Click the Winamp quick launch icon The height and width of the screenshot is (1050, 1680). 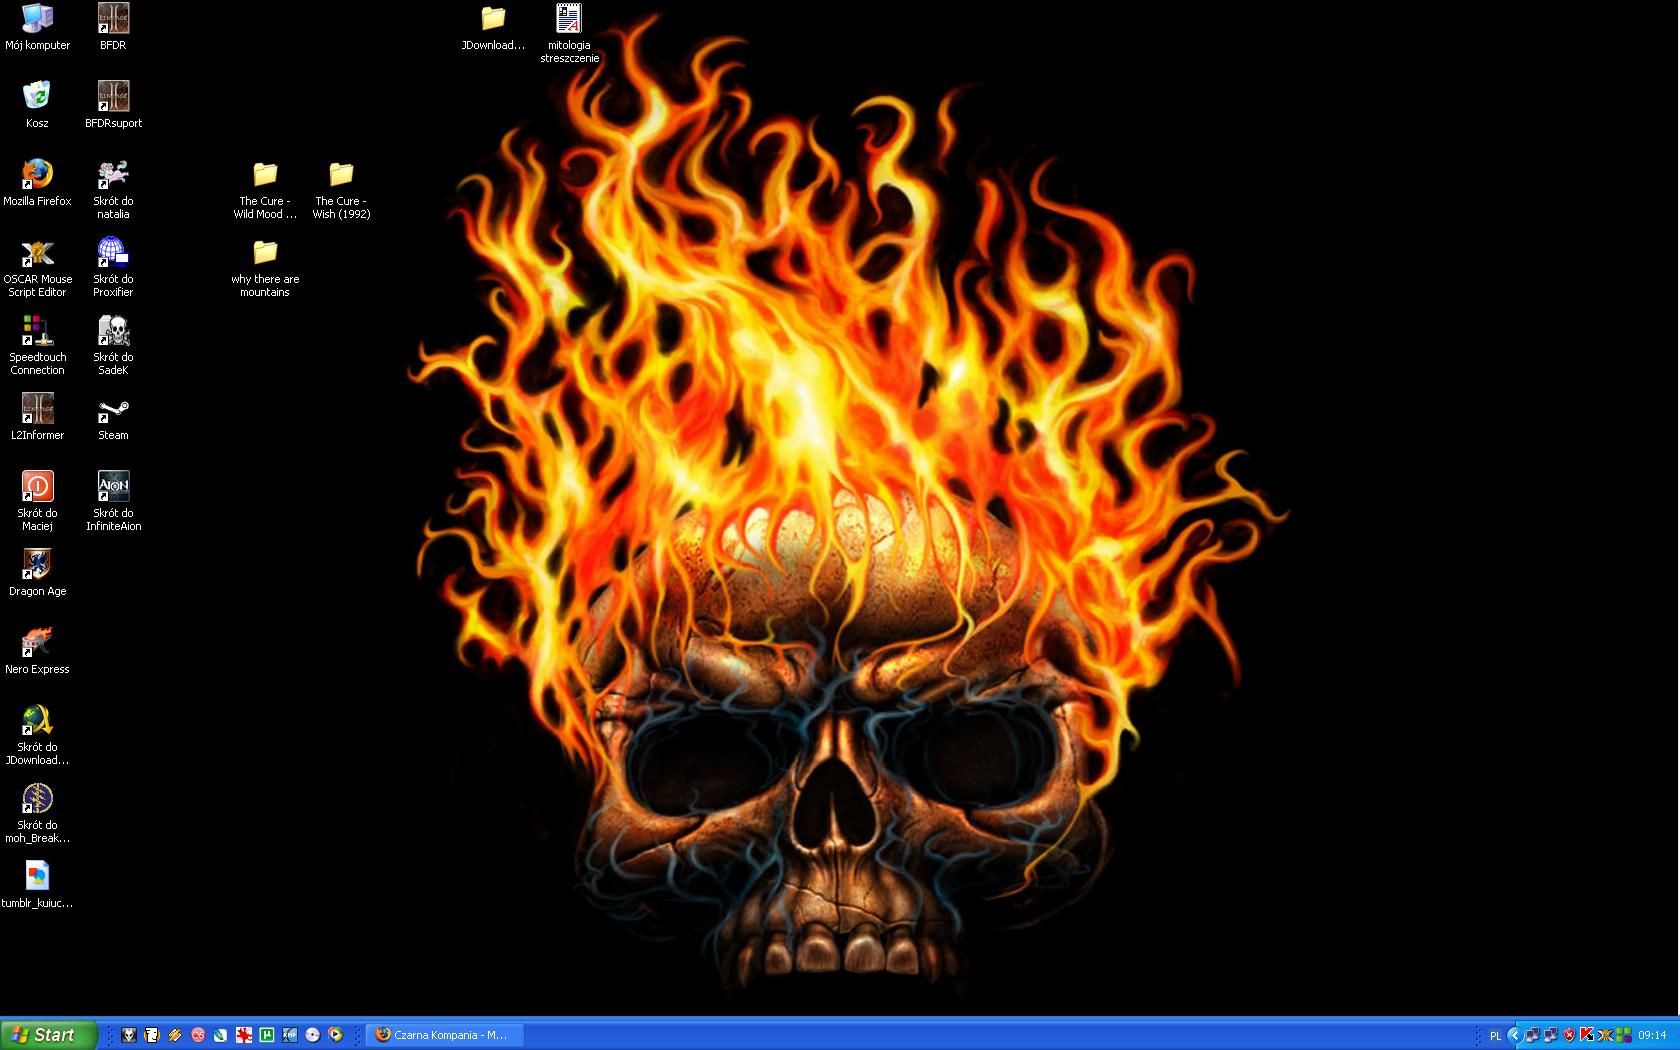[x=175, y=1035]
